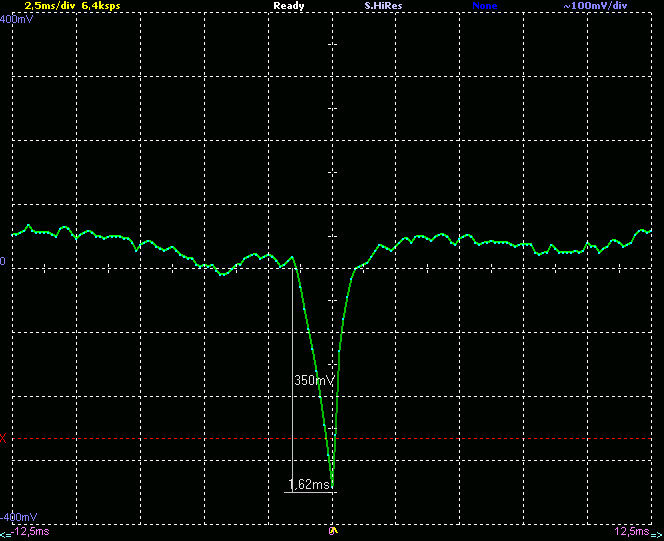Screen dimensions: 664x541
Task: Click the red dashed trigger level line
Action: click(332, 439)
